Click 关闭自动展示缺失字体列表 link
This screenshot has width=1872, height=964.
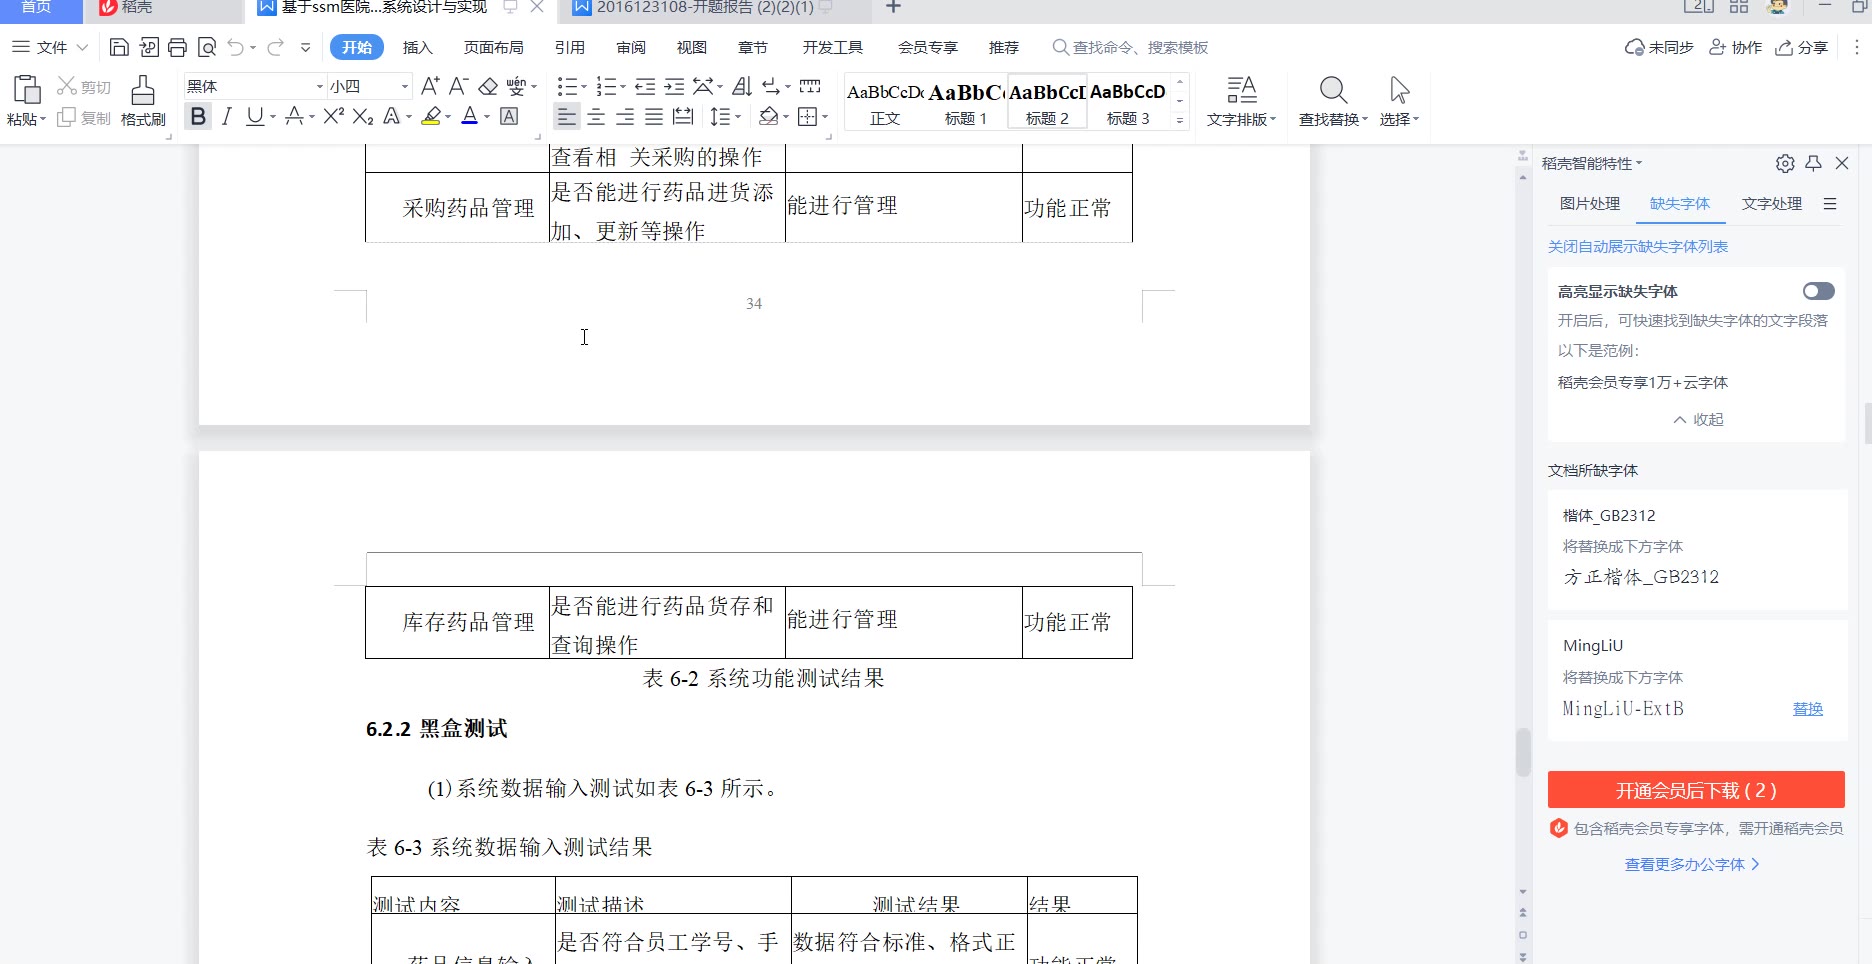(1638, 246)
